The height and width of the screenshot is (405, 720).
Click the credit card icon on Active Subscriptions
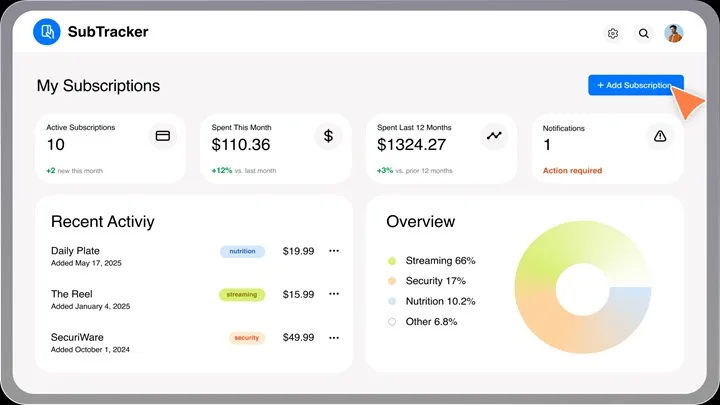[x=163, y=136]
